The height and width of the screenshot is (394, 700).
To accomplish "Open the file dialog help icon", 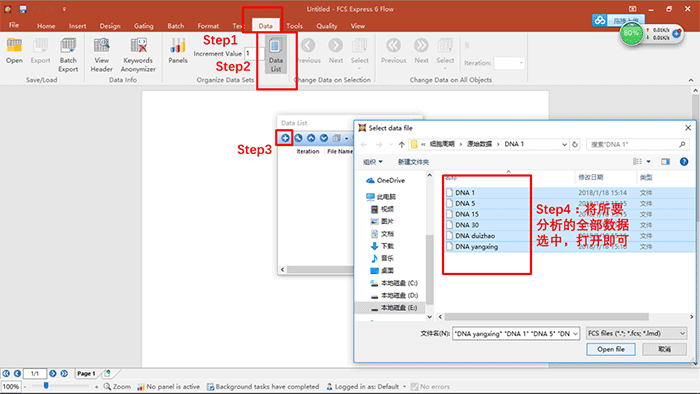I will pyautogui.click(x=684, y=162).
